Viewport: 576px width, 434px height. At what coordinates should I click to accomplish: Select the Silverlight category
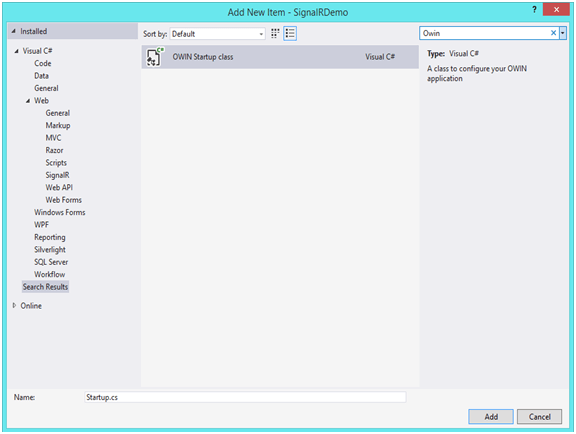point(50,250)
